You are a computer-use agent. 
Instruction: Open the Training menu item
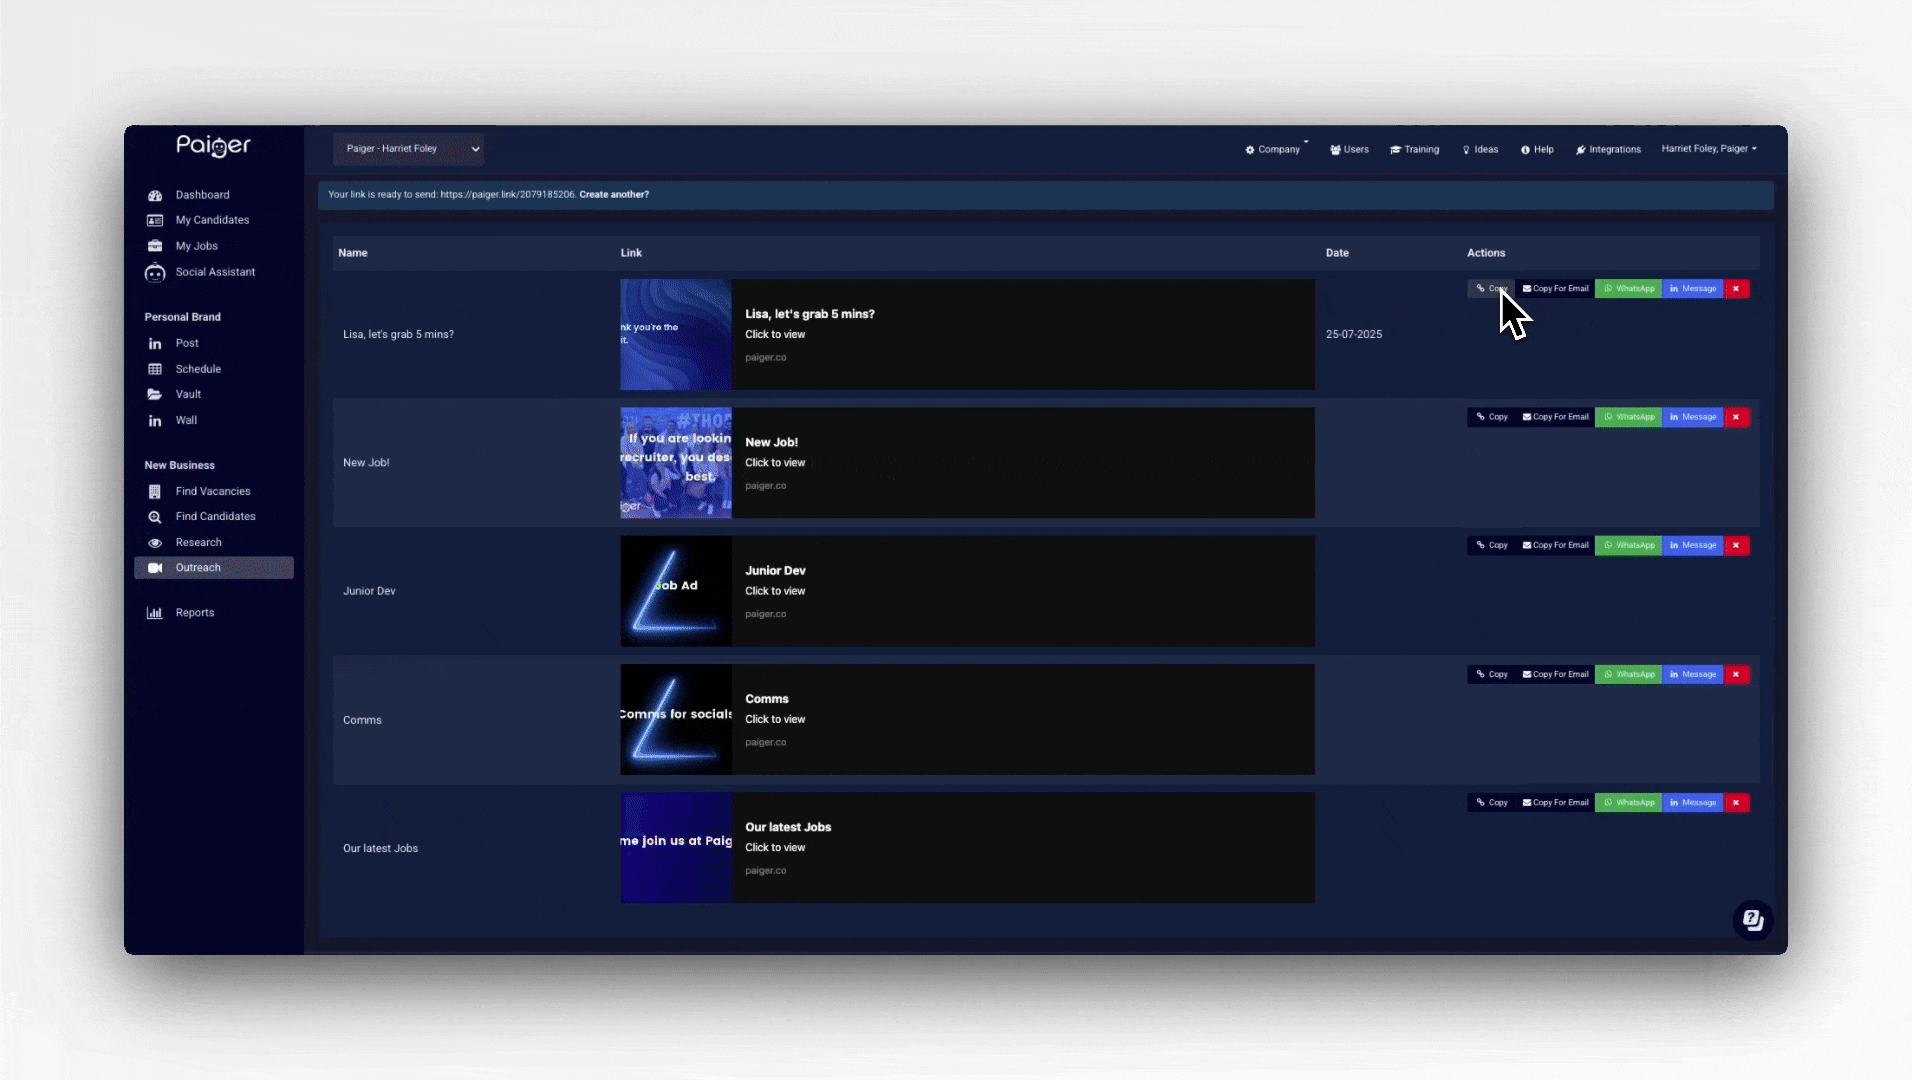[x=1414, y=149]
